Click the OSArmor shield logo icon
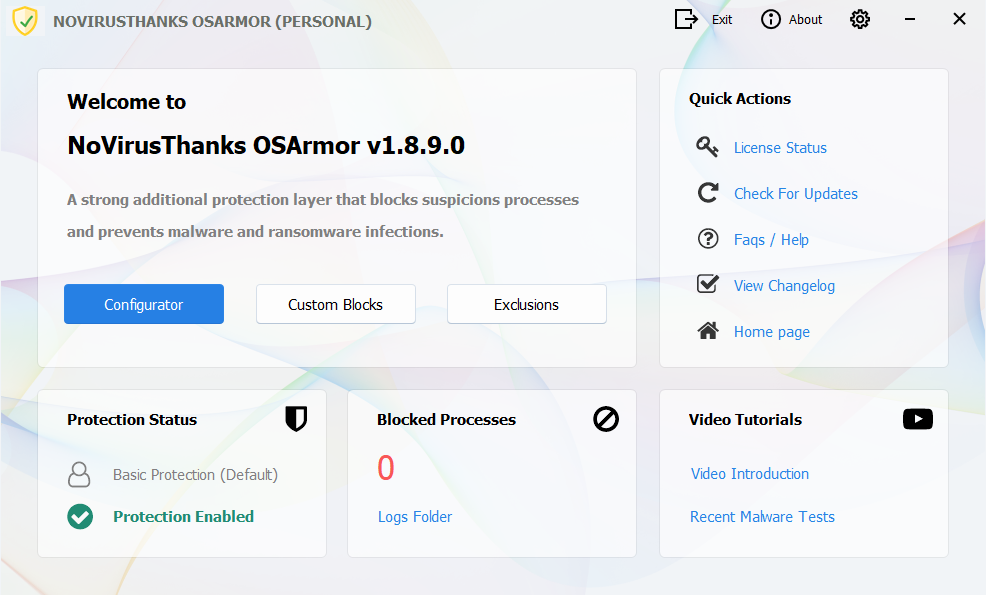 coord(25,21)
